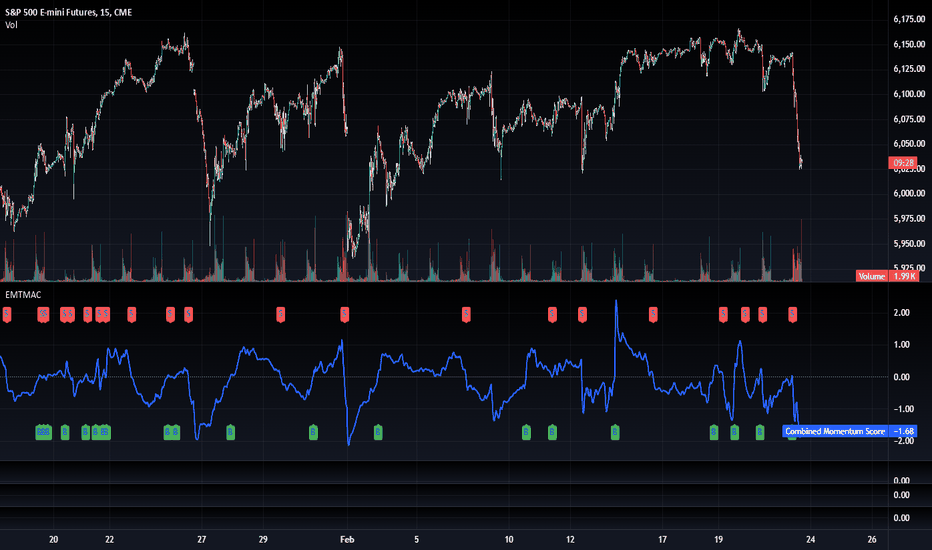The image size is (932, 550).
Task: Select the Feb label on the time axis
Action: pos(347,539)
